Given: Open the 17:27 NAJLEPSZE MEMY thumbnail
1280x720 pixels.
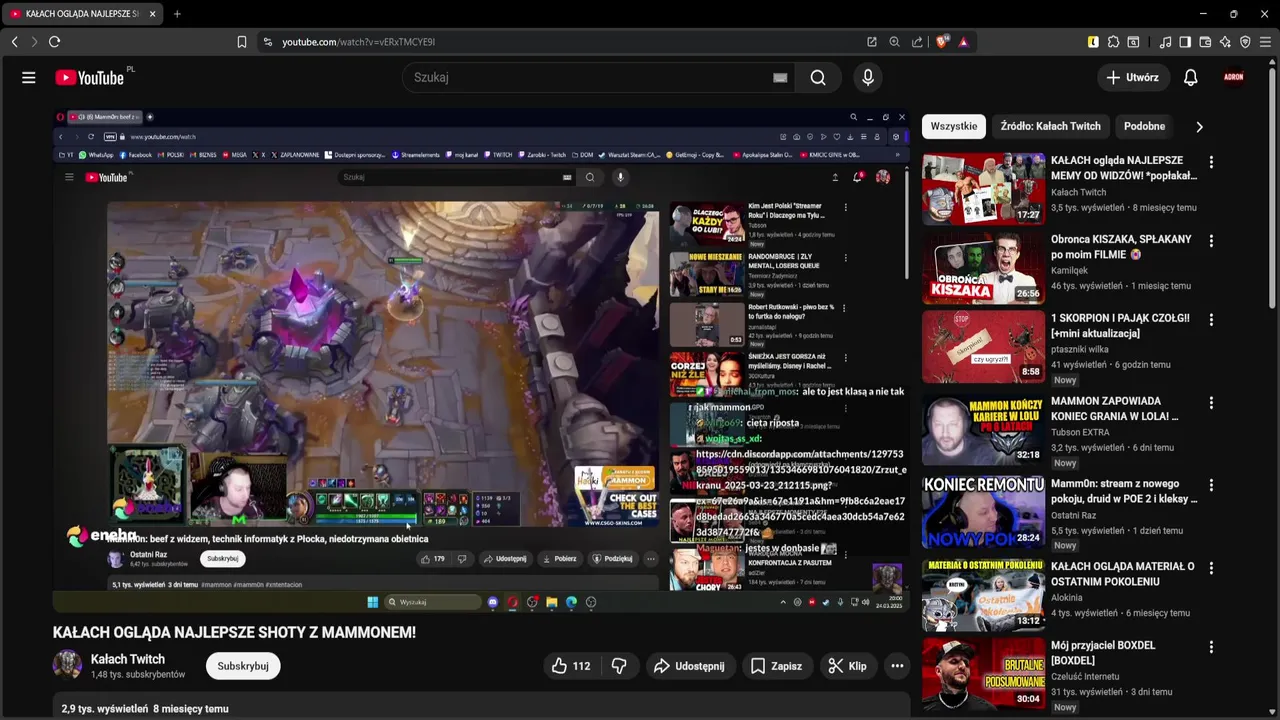Looking at the screenshot, I should [983, 189].
